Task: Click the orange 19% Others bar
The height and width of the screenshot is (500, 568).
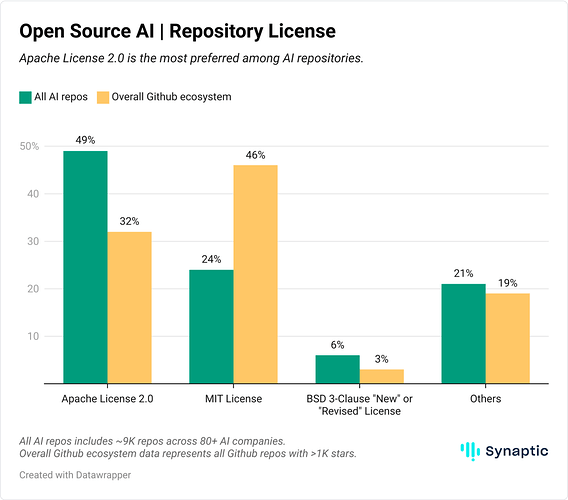Action: [508, 338]
